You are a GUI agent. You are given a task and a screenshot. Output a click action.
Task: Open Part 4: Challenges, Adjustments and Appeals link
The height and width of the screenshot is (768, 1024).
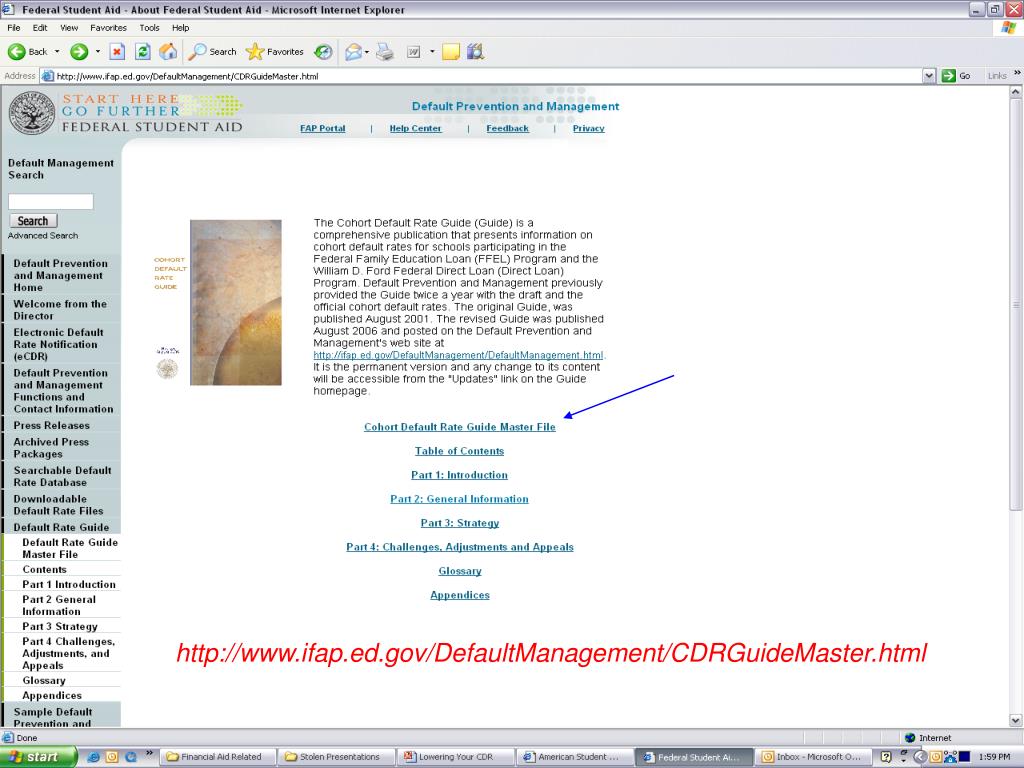pos(460,547)
